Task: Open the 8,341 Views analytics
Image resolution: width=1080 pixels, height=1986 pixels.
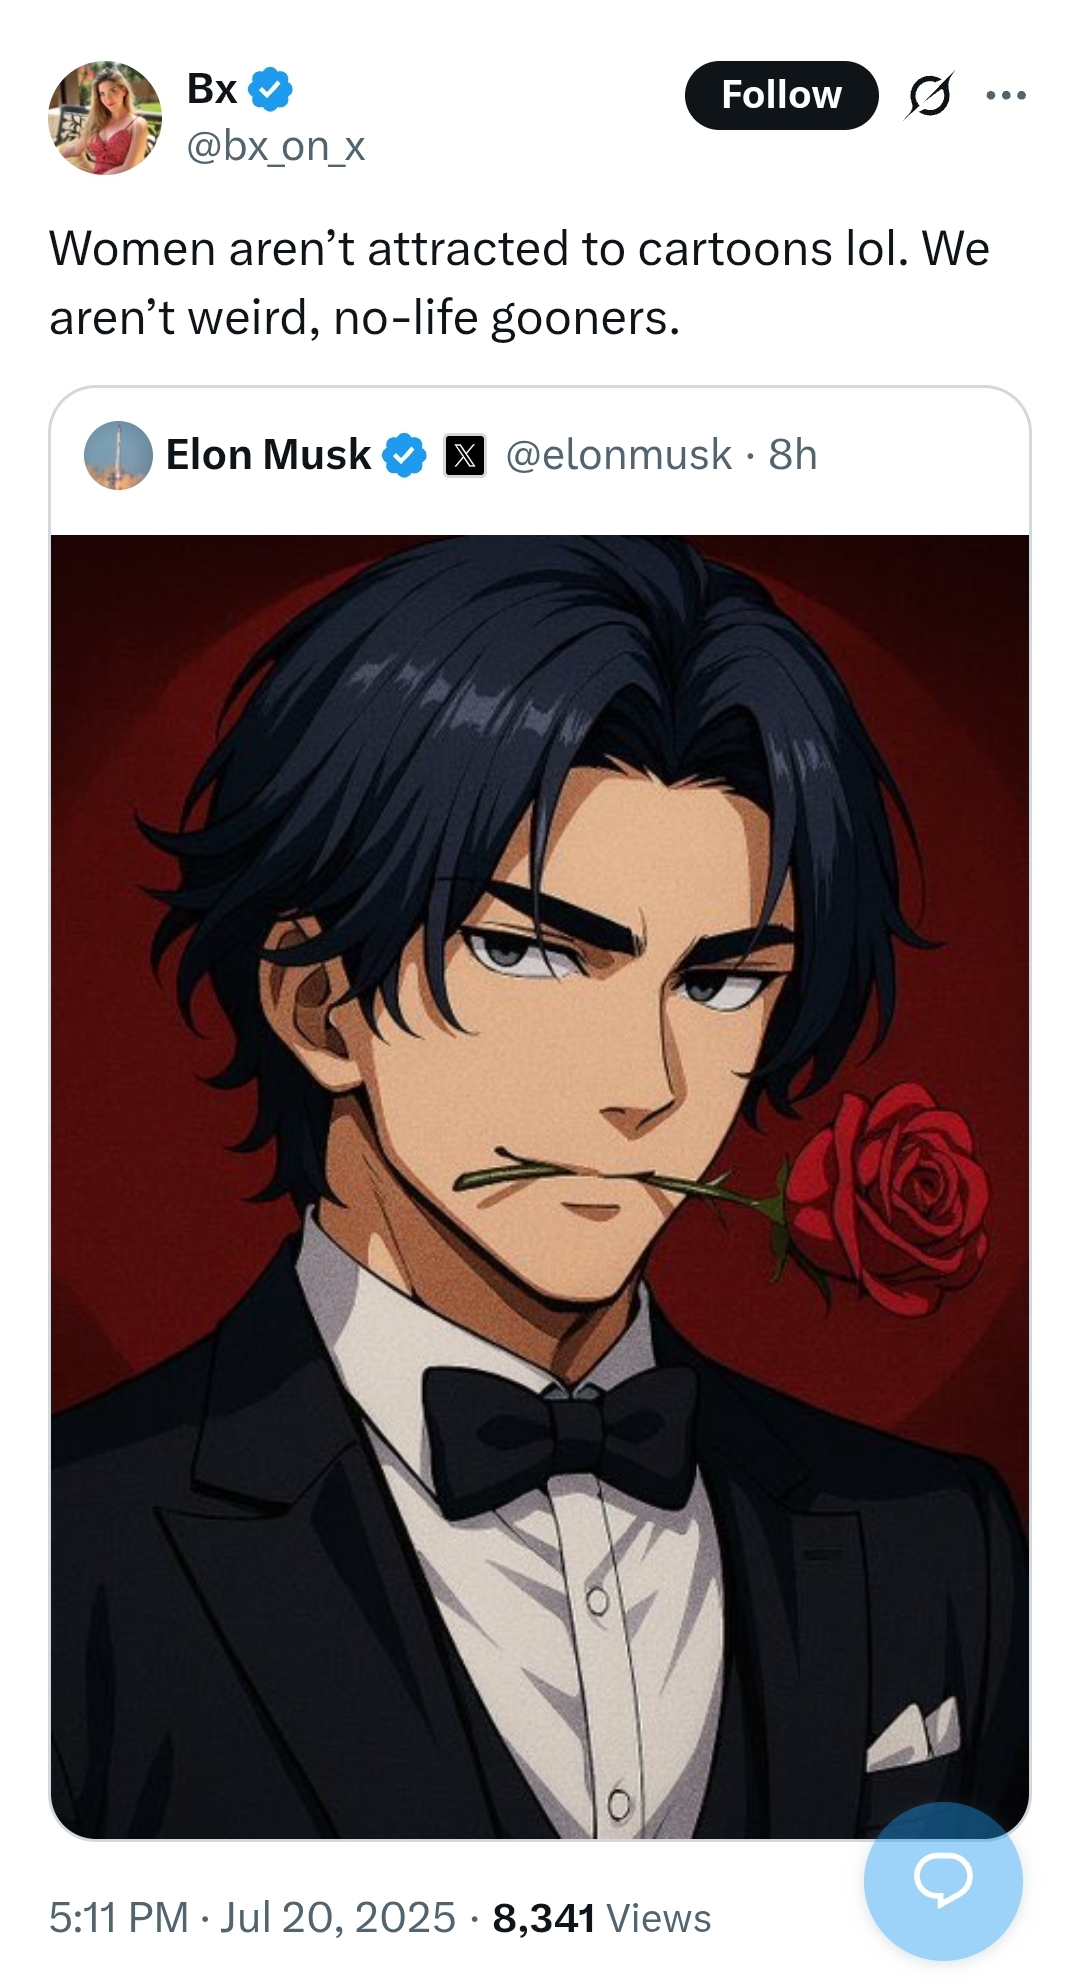Action: point(602,1918)
